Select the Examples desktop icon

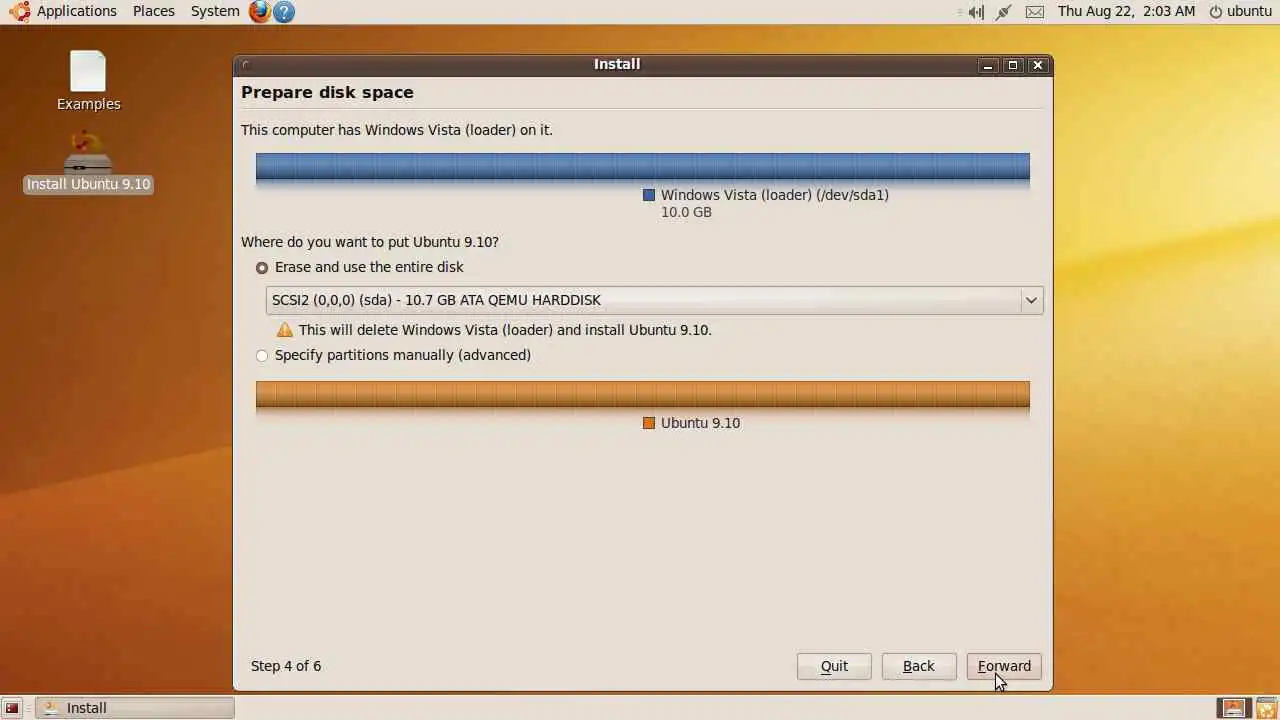coord(88,81)
